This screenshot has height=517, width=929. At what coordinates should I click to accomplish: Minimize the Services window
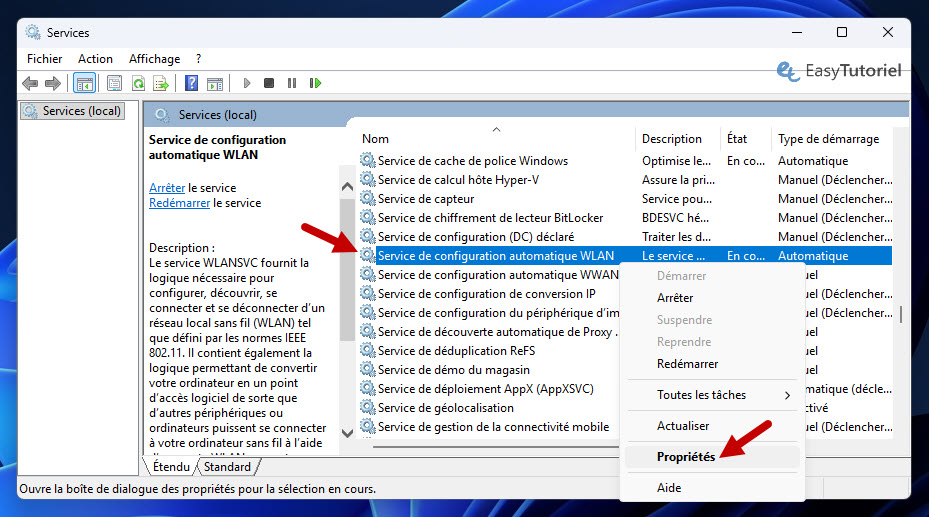point(796,32)
